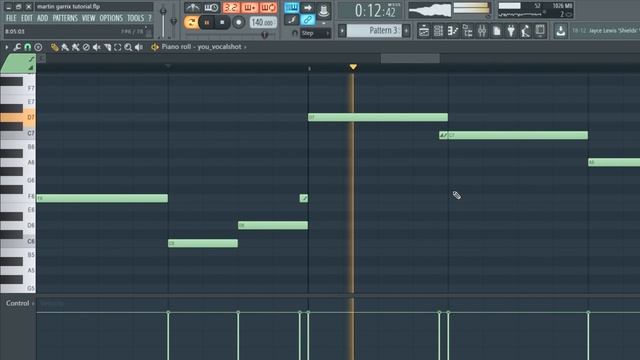
Task: Toggle step editing arrow button
Action: [307, 8]
